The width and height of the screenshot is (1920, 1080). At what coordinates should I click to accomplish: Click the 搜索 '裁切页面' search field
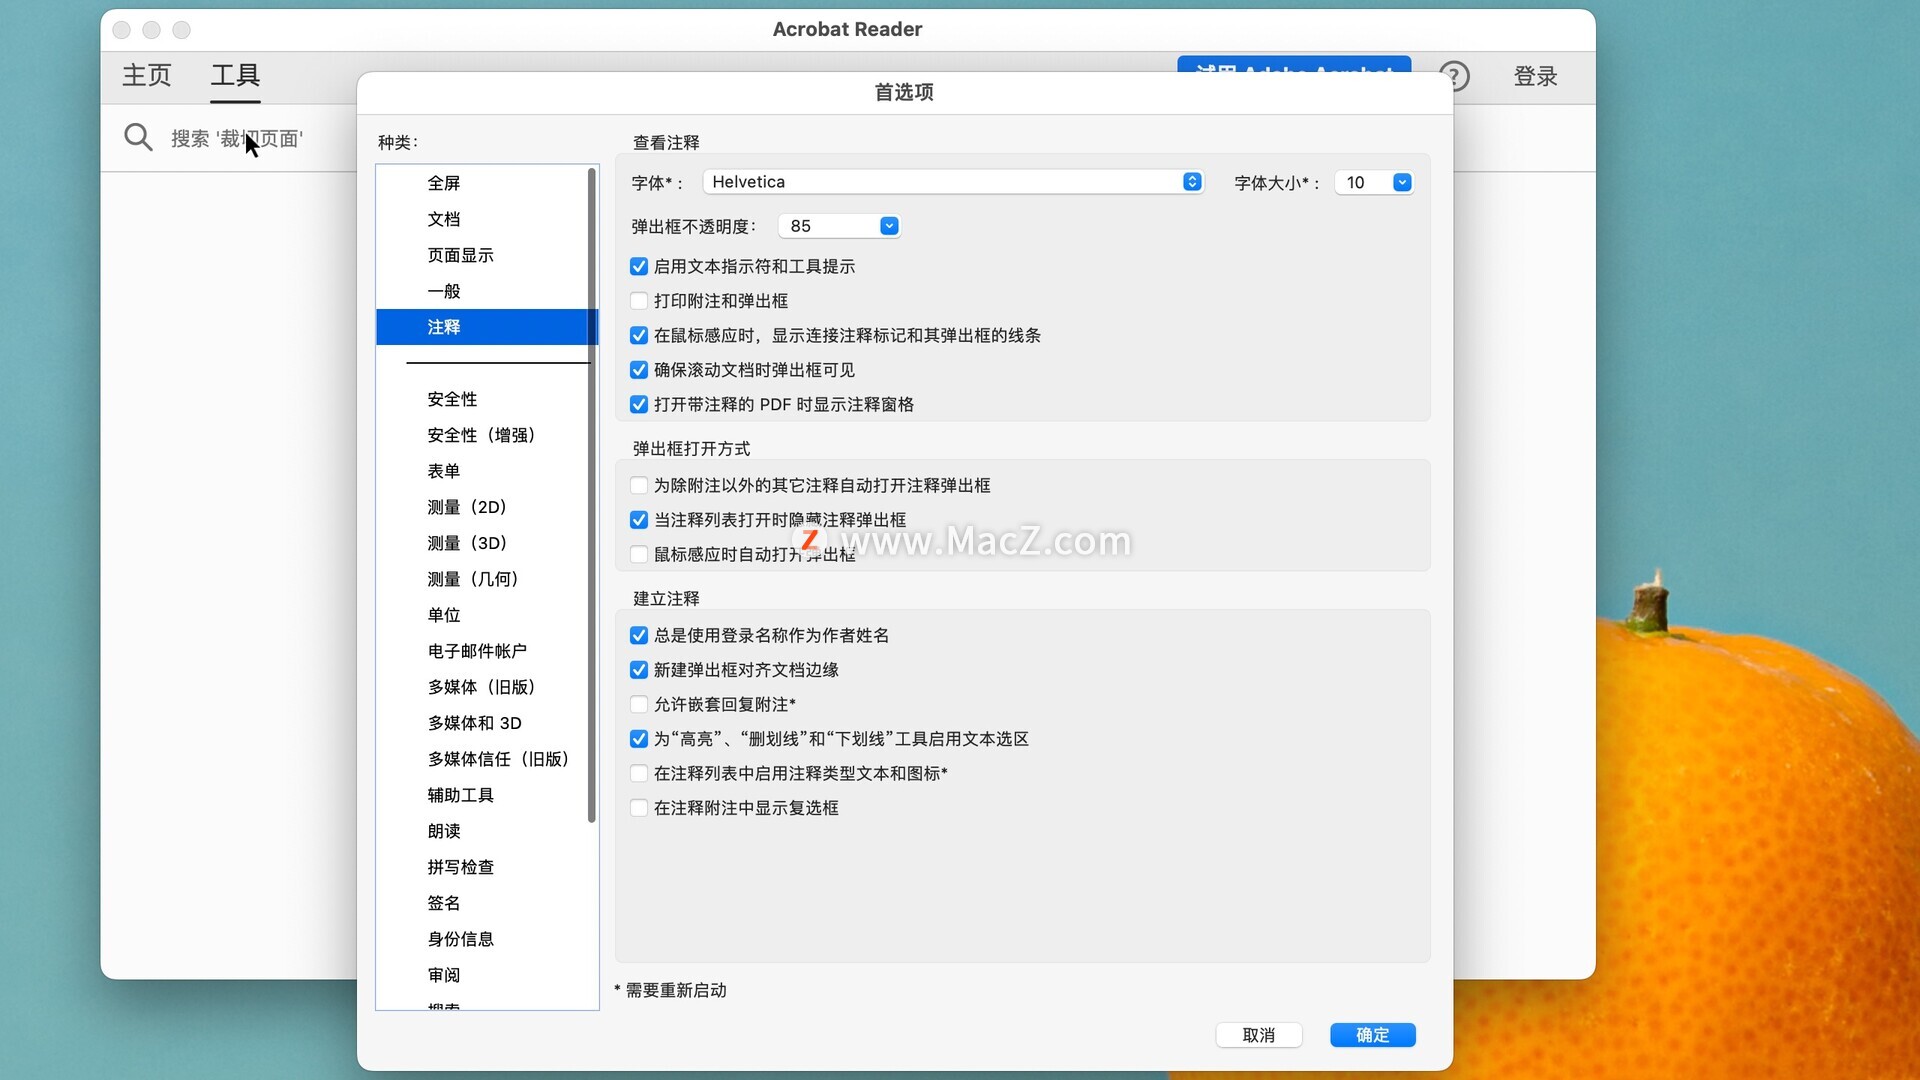click(237, 139)
